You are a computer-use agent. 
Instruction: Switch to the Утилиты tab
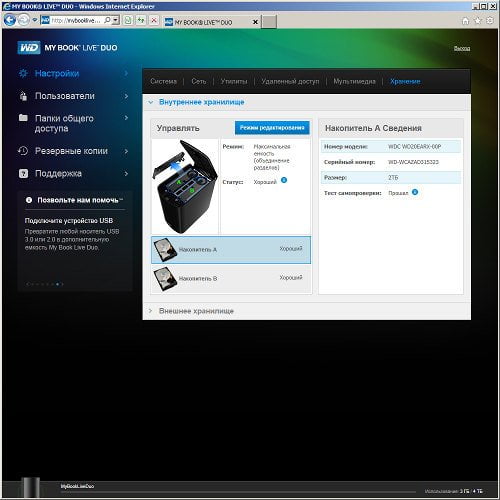click(234, 81)
